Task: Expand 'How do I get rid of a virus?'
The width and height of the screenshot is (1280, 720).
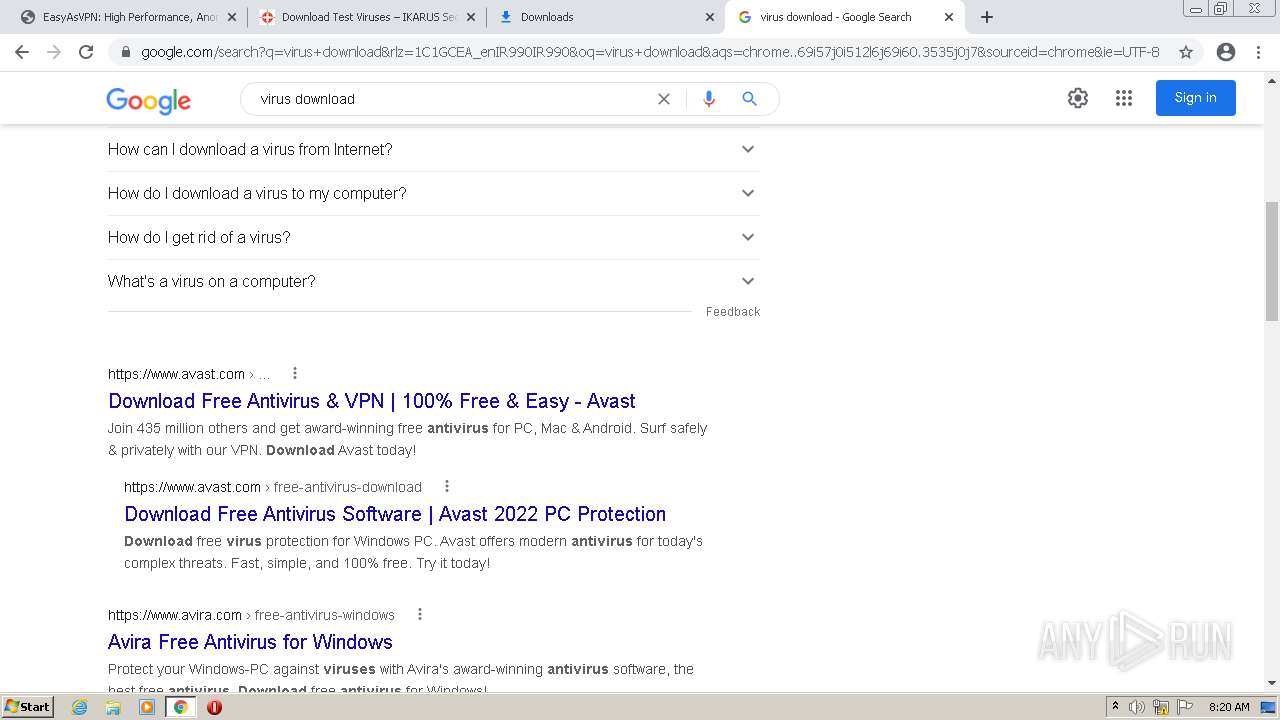Action: tap(432, 237)
